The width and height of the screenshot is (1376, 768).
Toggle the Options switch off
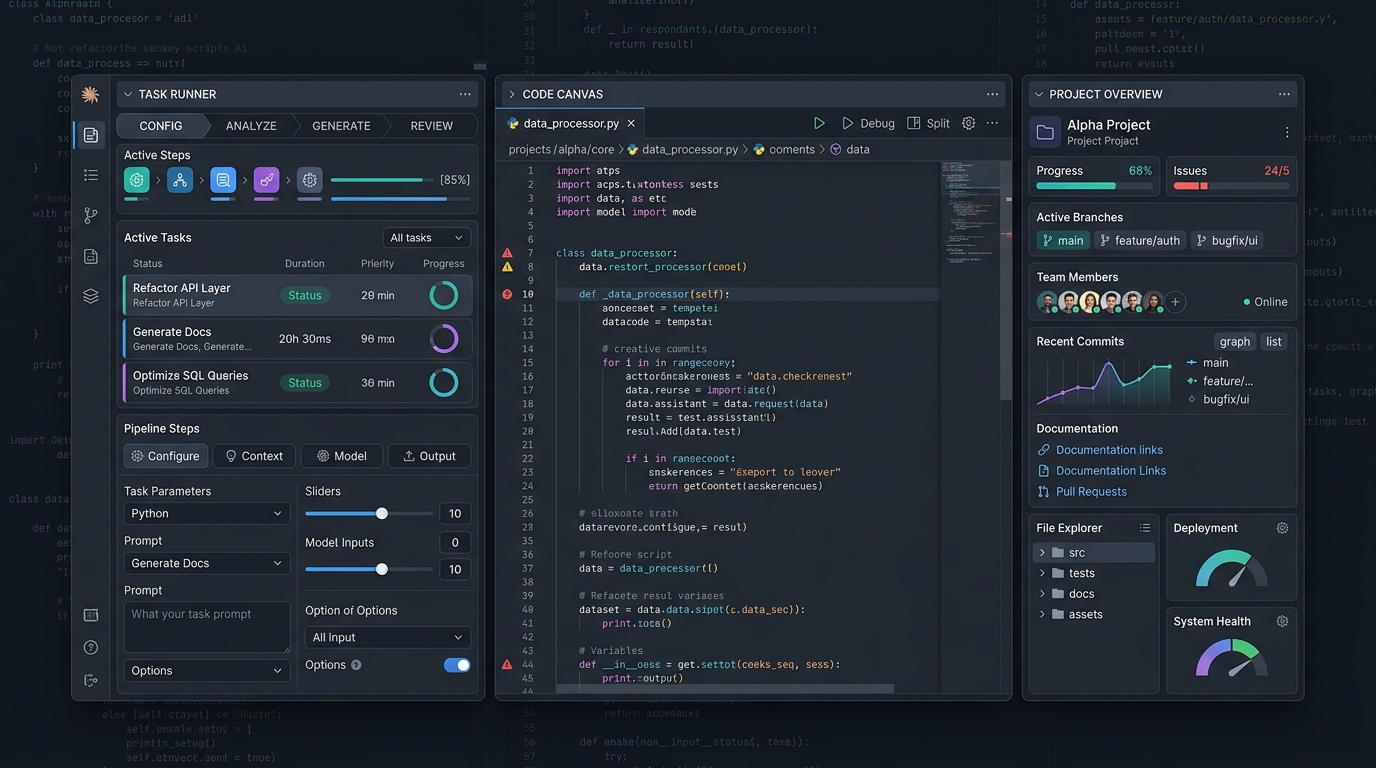pos(457,665)
